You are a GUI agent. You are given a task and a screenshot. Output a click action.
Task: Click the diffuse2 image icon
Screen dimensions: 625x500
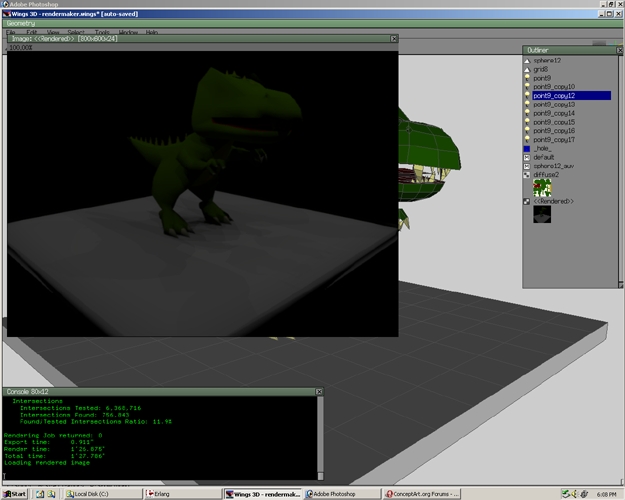pyautogui.click(x=527, y=175)
